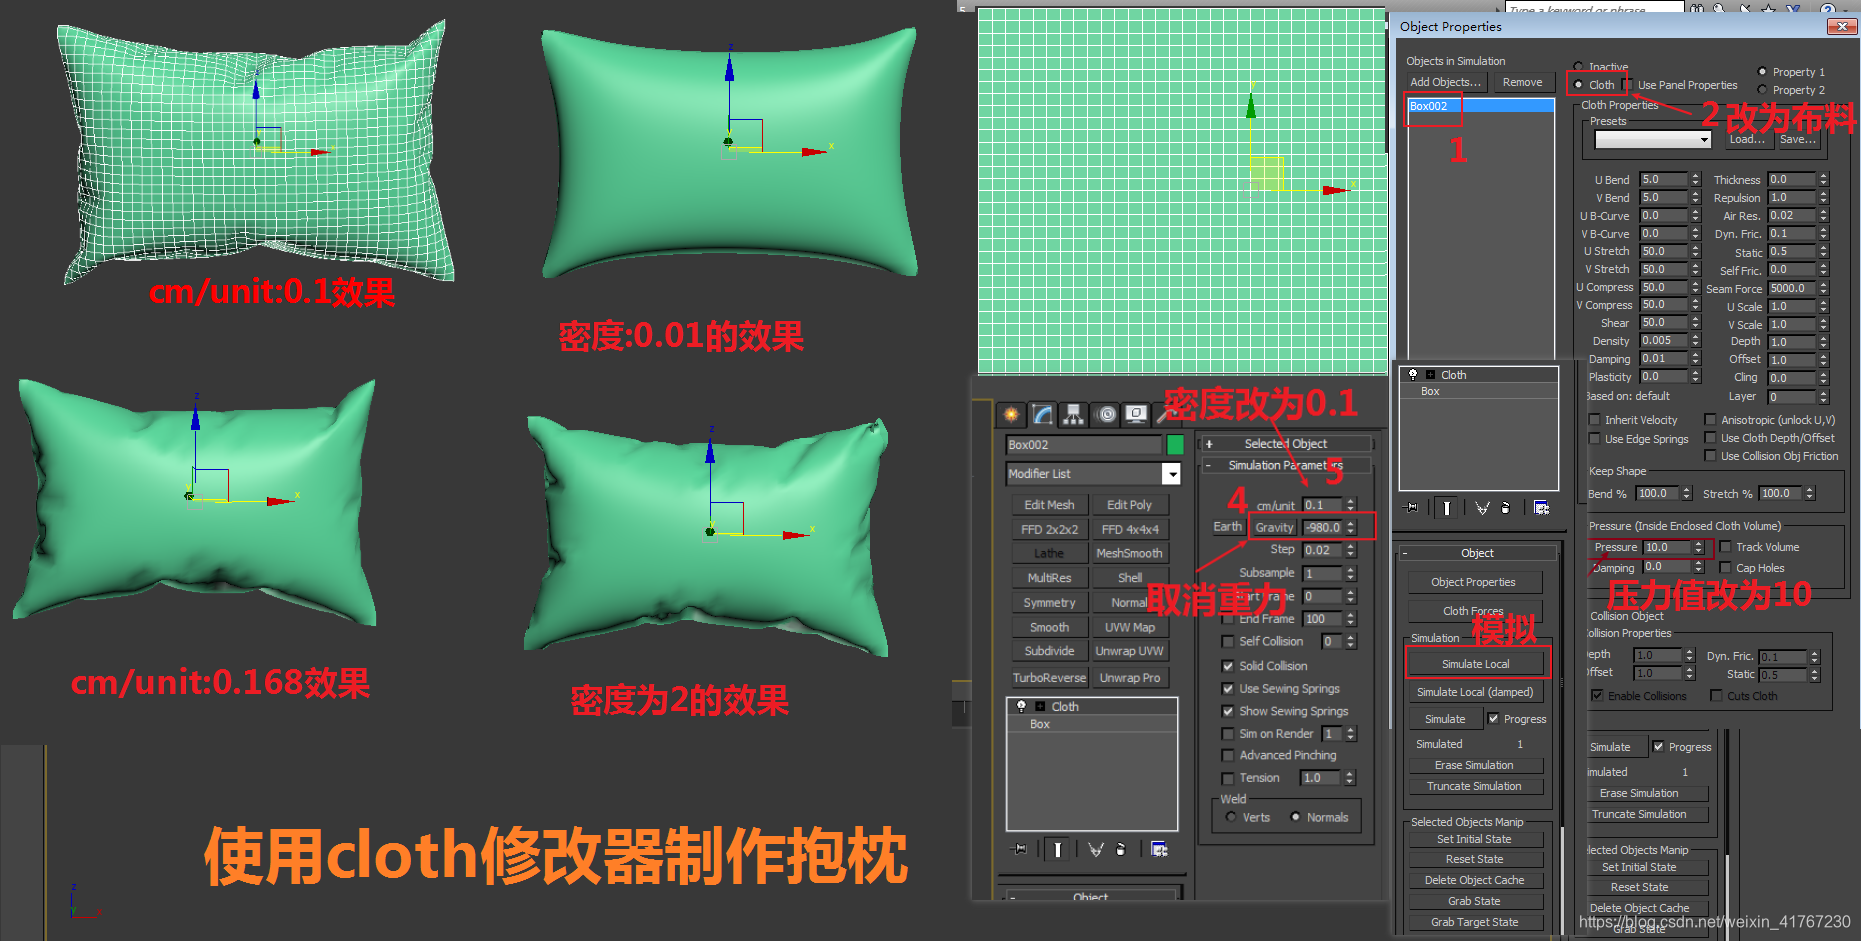1861x941 pixels.
Task: Click the FFD 4x4x4 modifier button
Action: tap(1129, 529)
